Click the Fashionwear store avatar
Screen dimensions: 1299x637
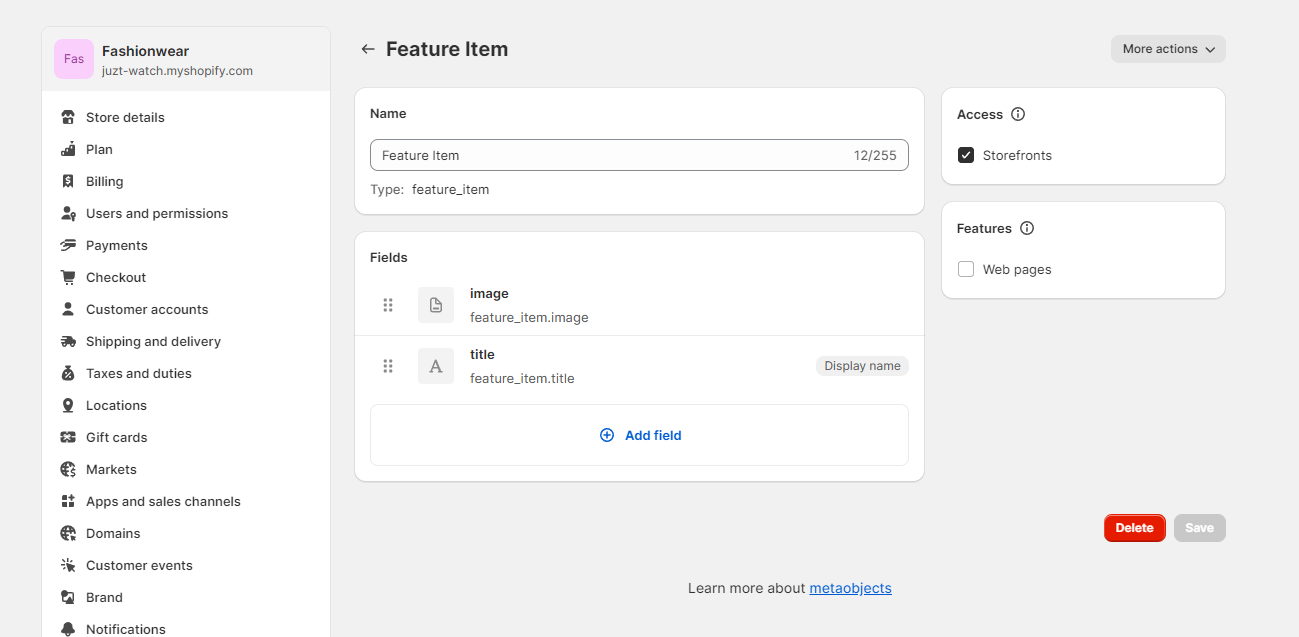coord(74,59)
